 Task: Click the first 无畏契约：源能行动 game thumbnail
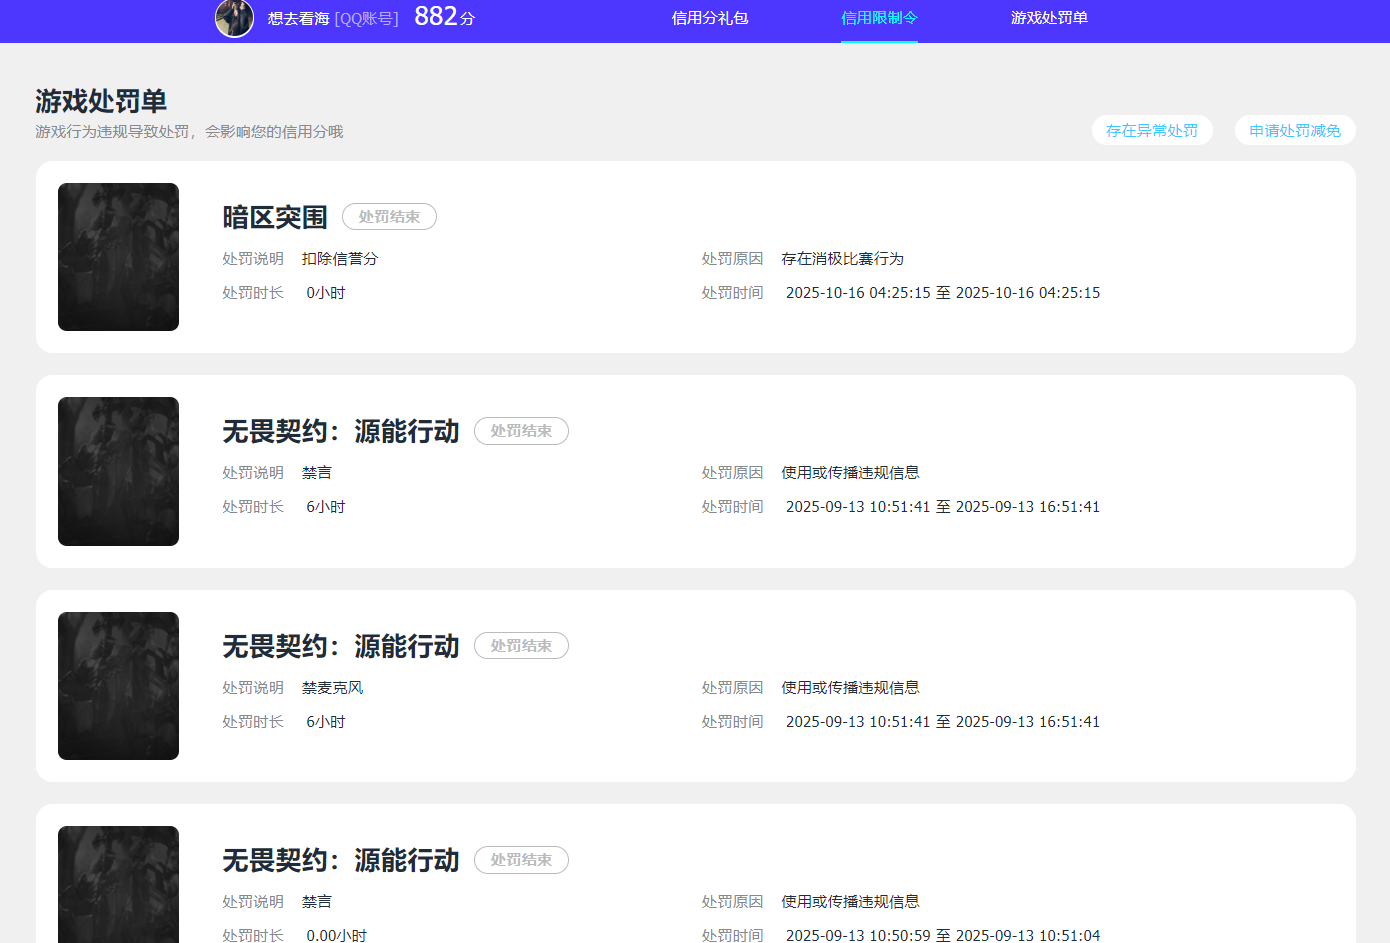[118, 471]
